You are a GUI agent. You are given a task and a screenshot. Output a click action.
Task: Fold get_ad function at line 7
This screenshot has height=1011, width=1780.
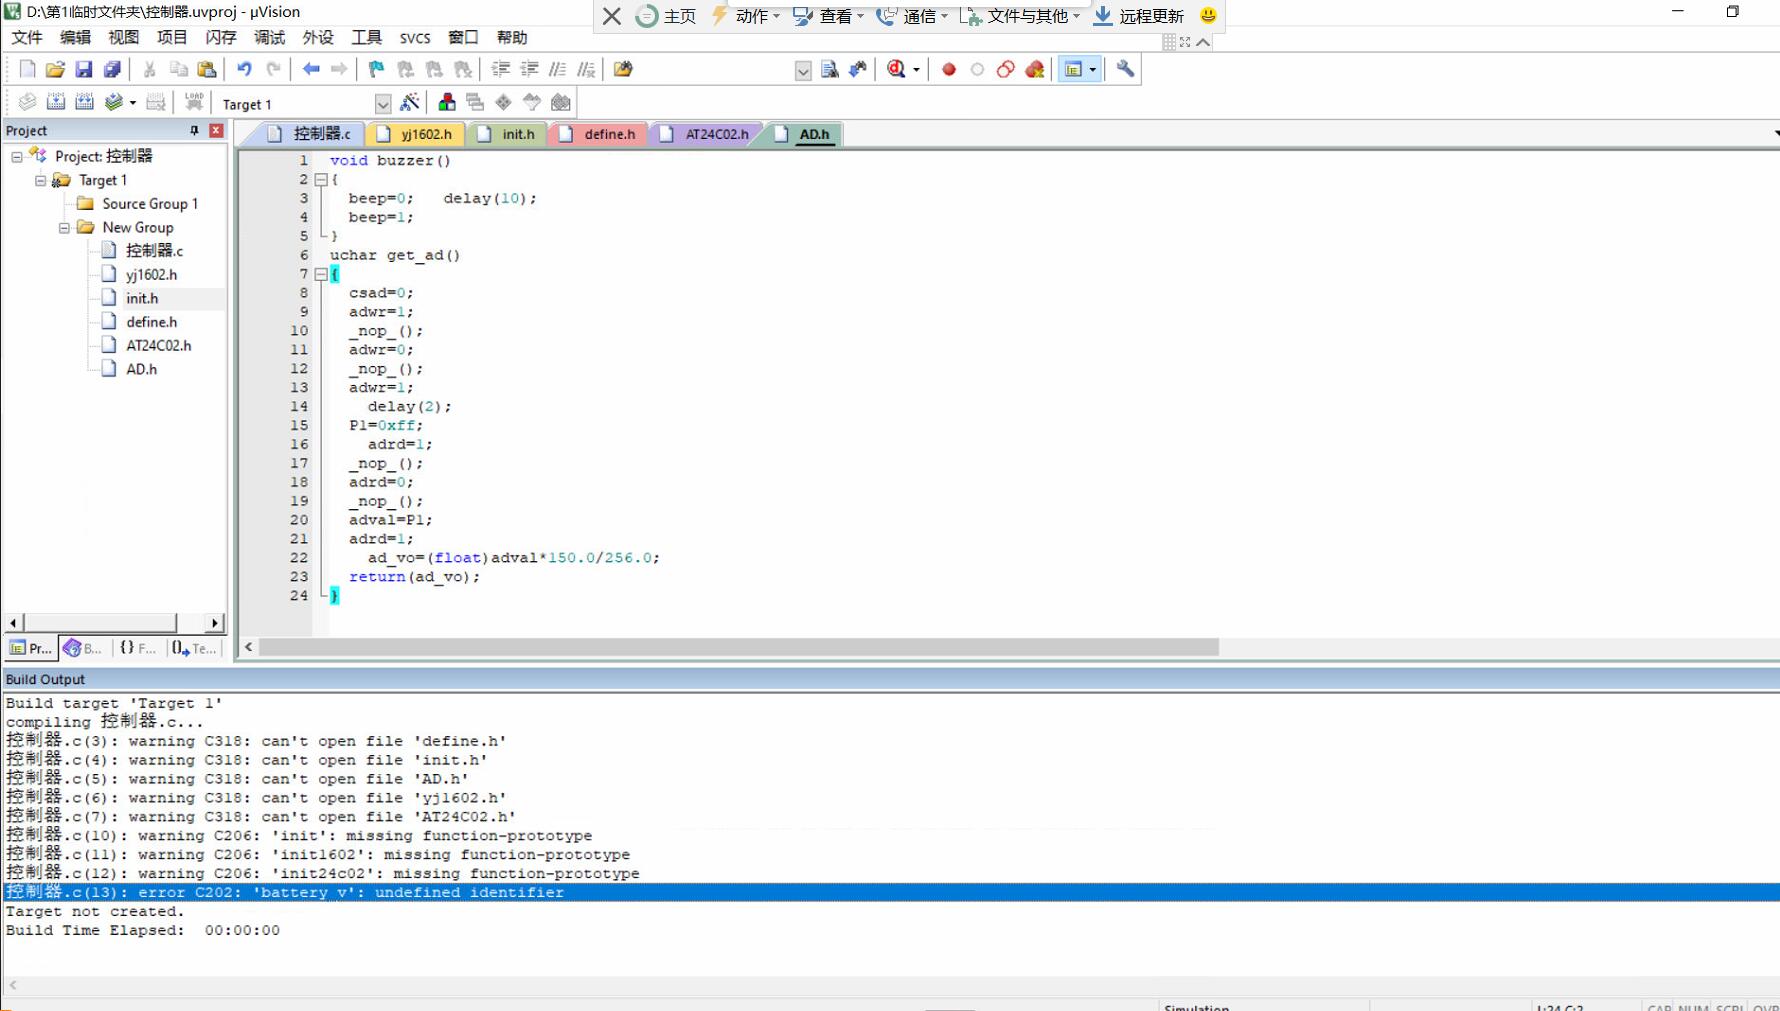click(x=321, y=274)
